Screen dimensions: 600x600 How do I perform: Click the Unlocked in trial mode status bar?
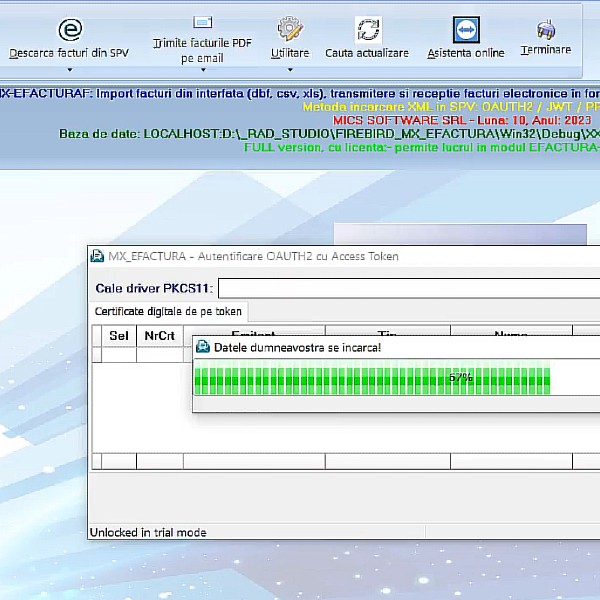pos(148,532)
